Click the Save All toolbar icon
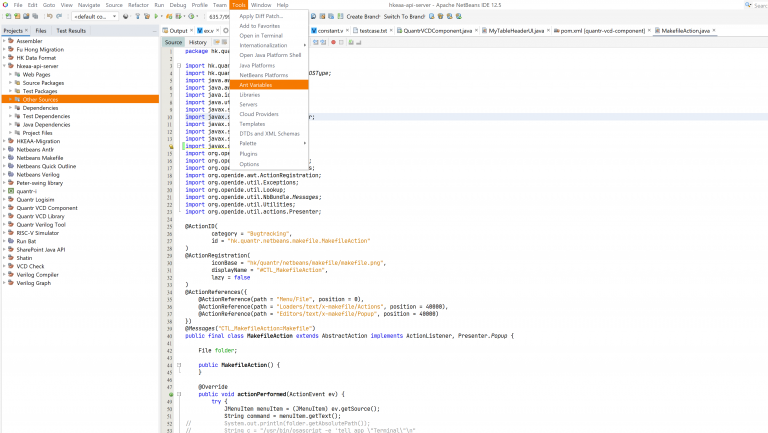 point(35,16)
